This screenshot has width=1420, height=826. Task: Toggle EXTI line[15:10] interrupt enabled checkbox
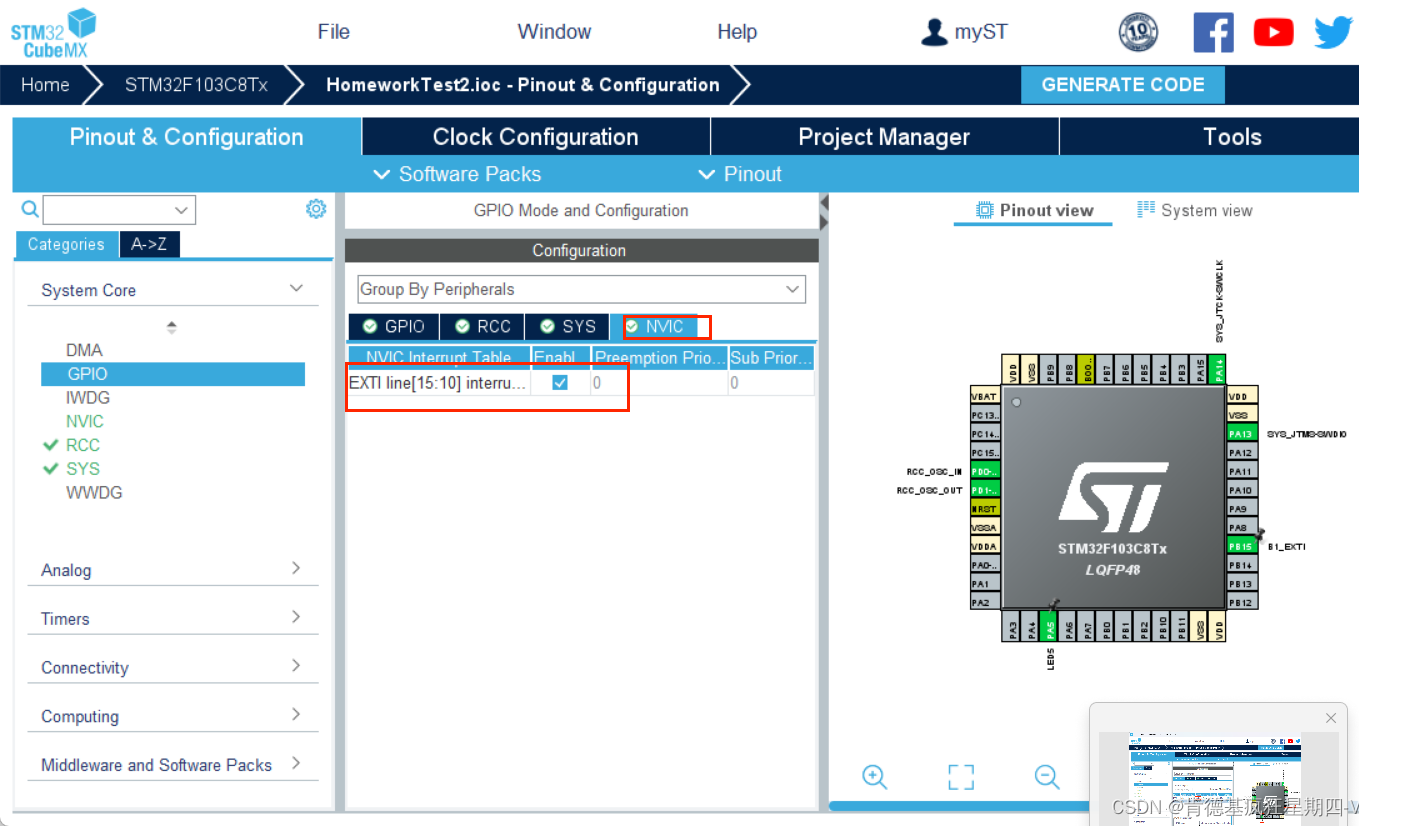pyautogui.click(x=560, y=382)
